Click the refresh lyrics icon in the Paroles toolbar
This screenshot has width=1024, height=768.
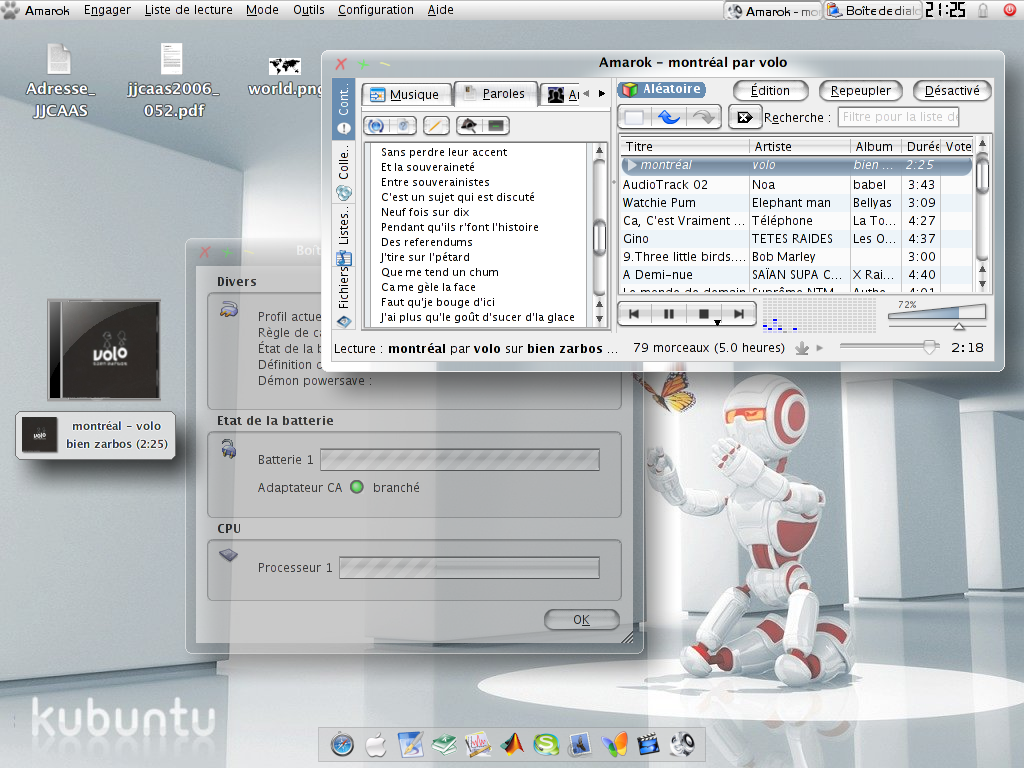click(375, 125)
